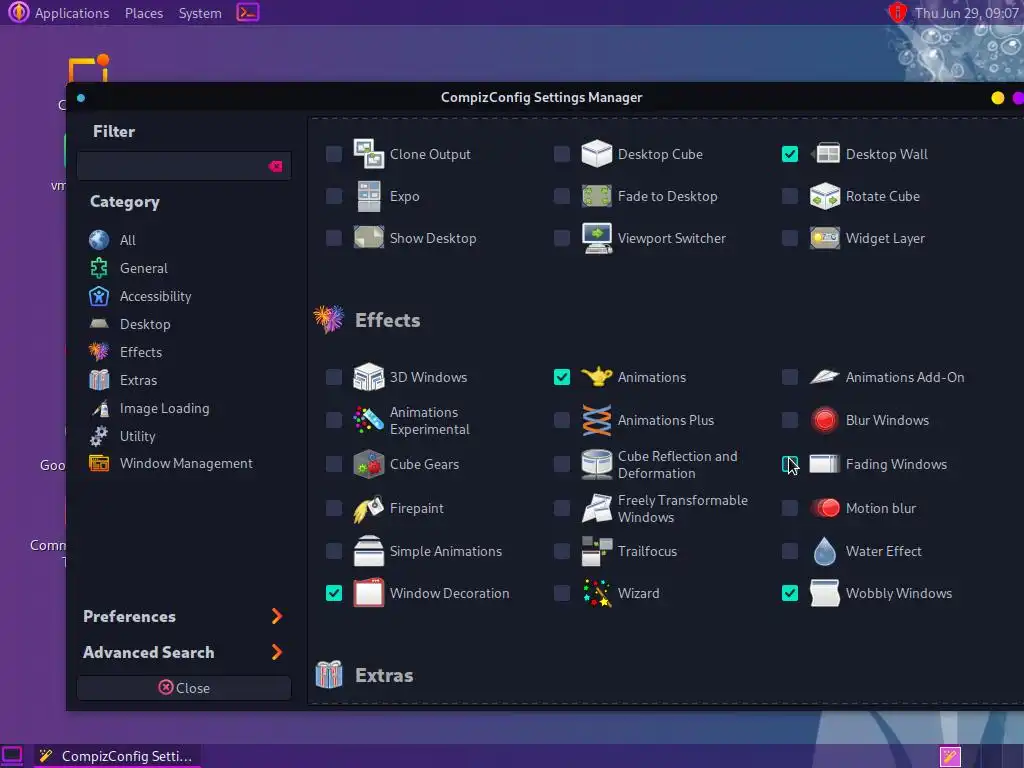Open the Simple Animations plugin icon
Screen dimensions: 1024x768
point(368,551)
